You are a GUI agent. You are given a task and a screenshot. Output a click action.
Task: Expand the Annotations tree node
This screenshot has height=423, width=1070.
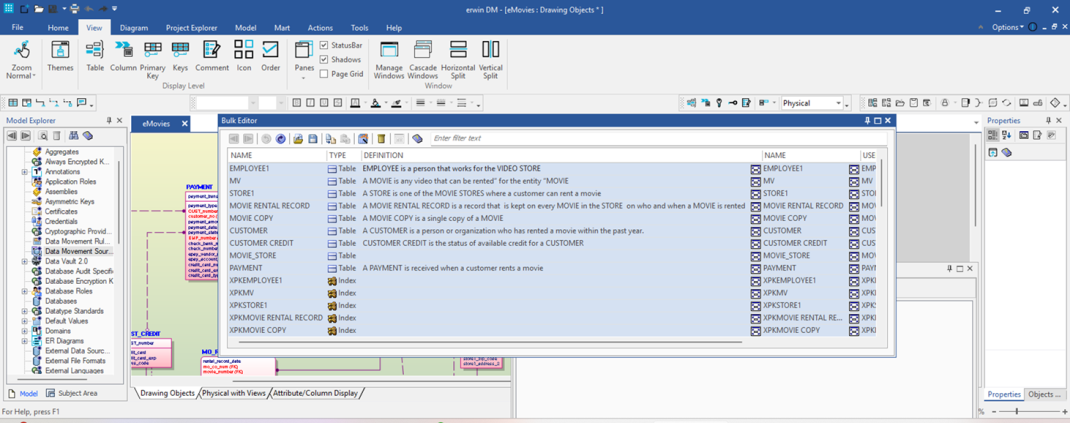click(x=25, y=172)
